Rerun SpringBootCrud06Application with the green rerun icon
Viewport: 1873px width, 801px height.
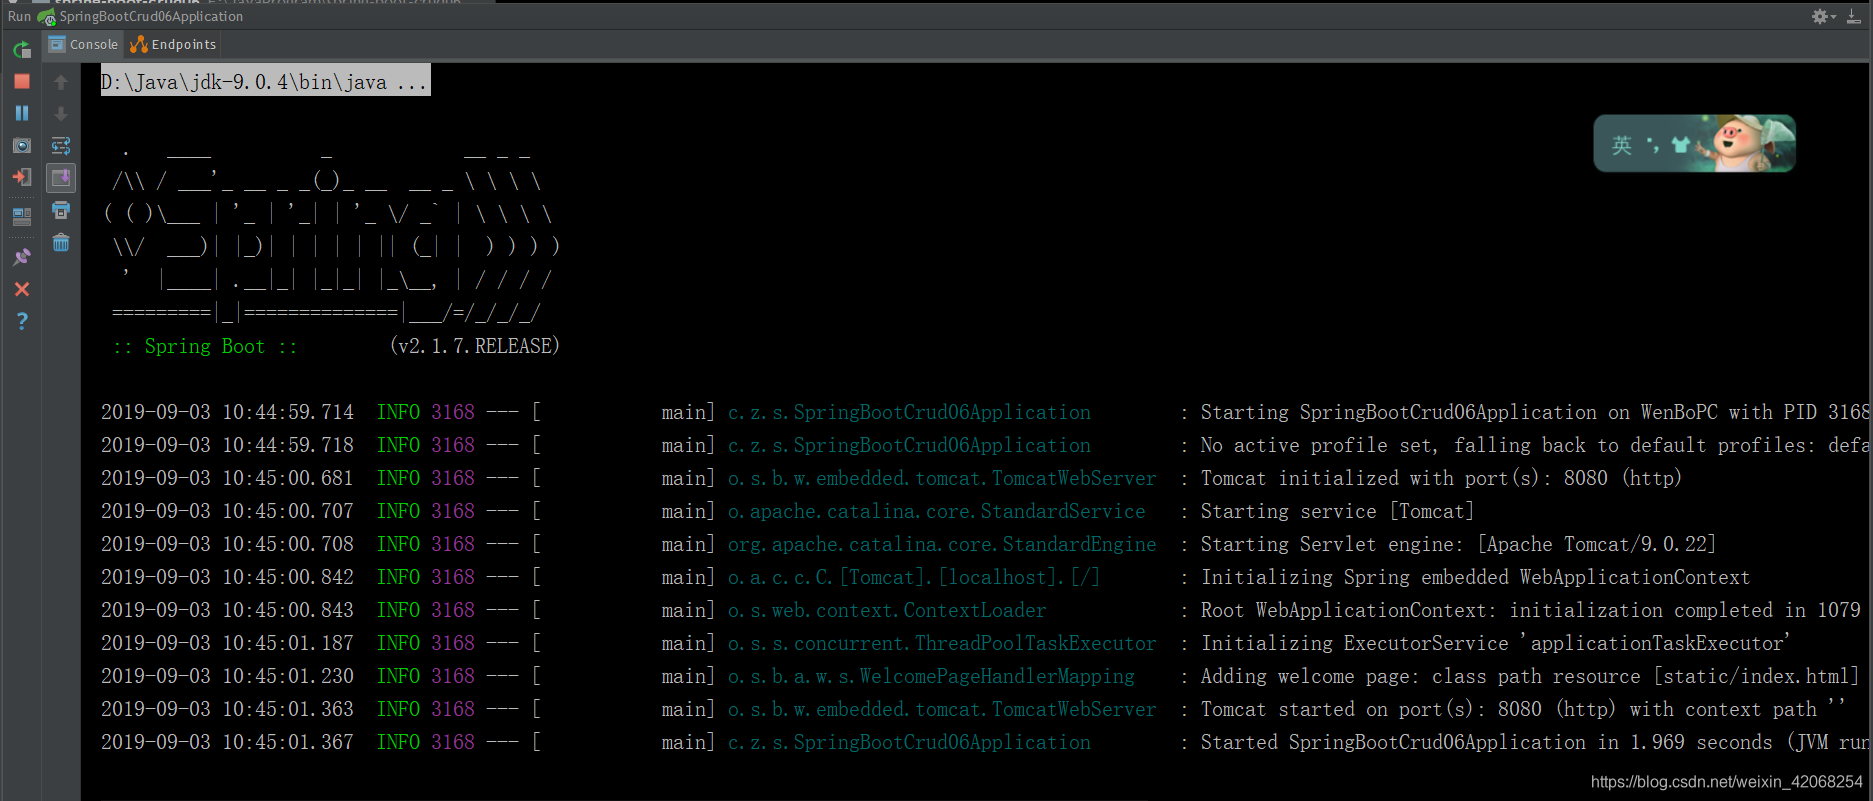[x=22, y=48]
